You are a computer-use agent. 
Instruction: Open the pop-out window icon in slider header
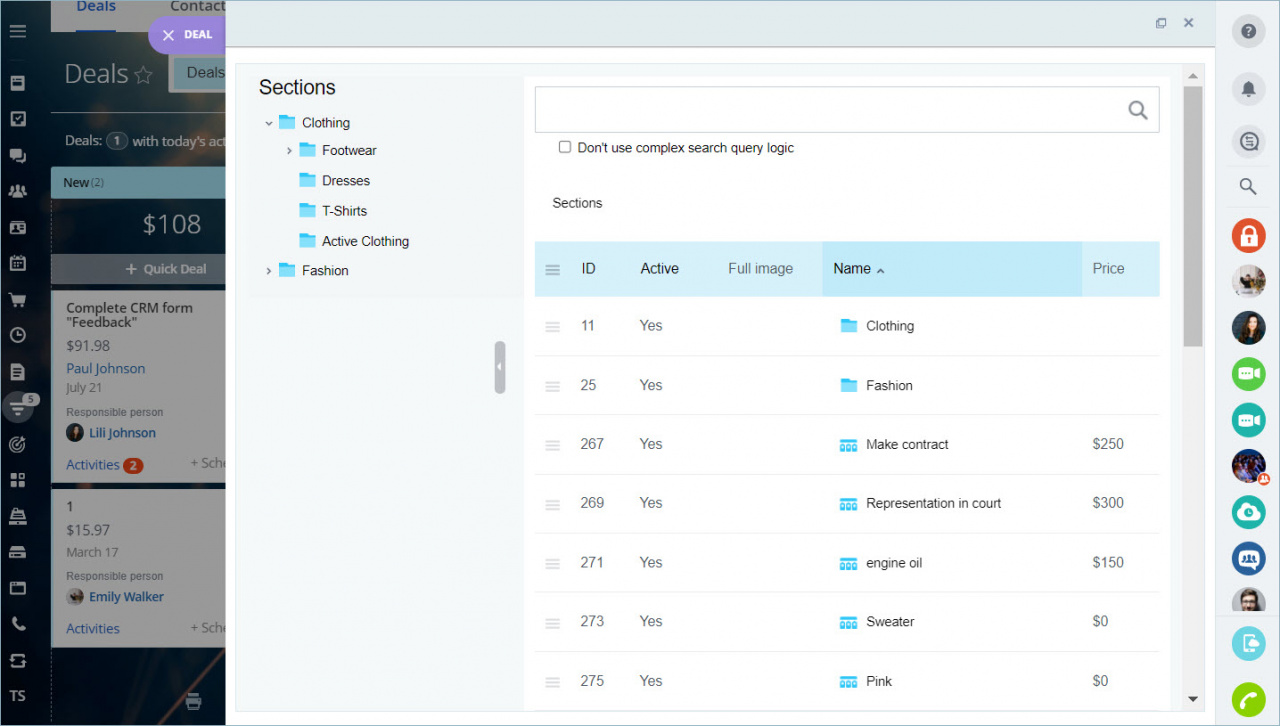tap(1161, 23)
